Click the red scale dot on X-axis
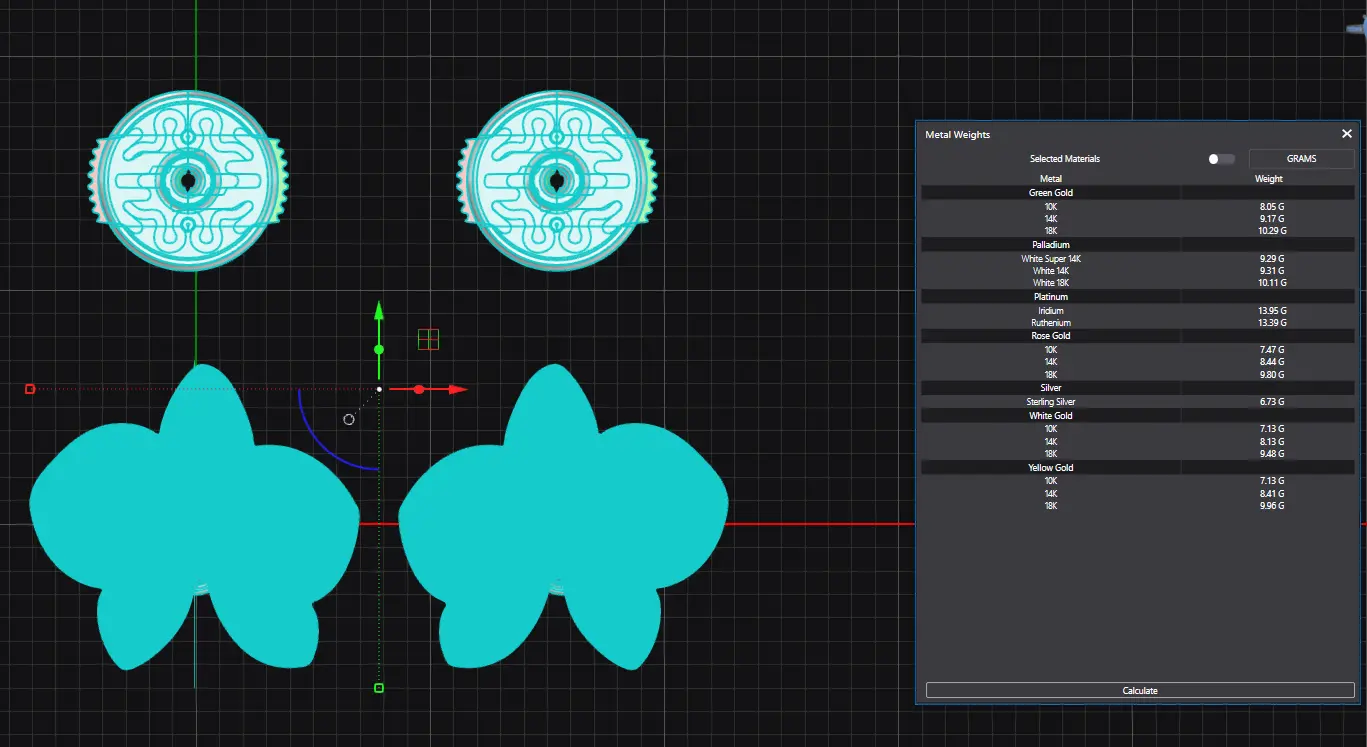This screenshot has height=747, width=1367. click(419, 389)
